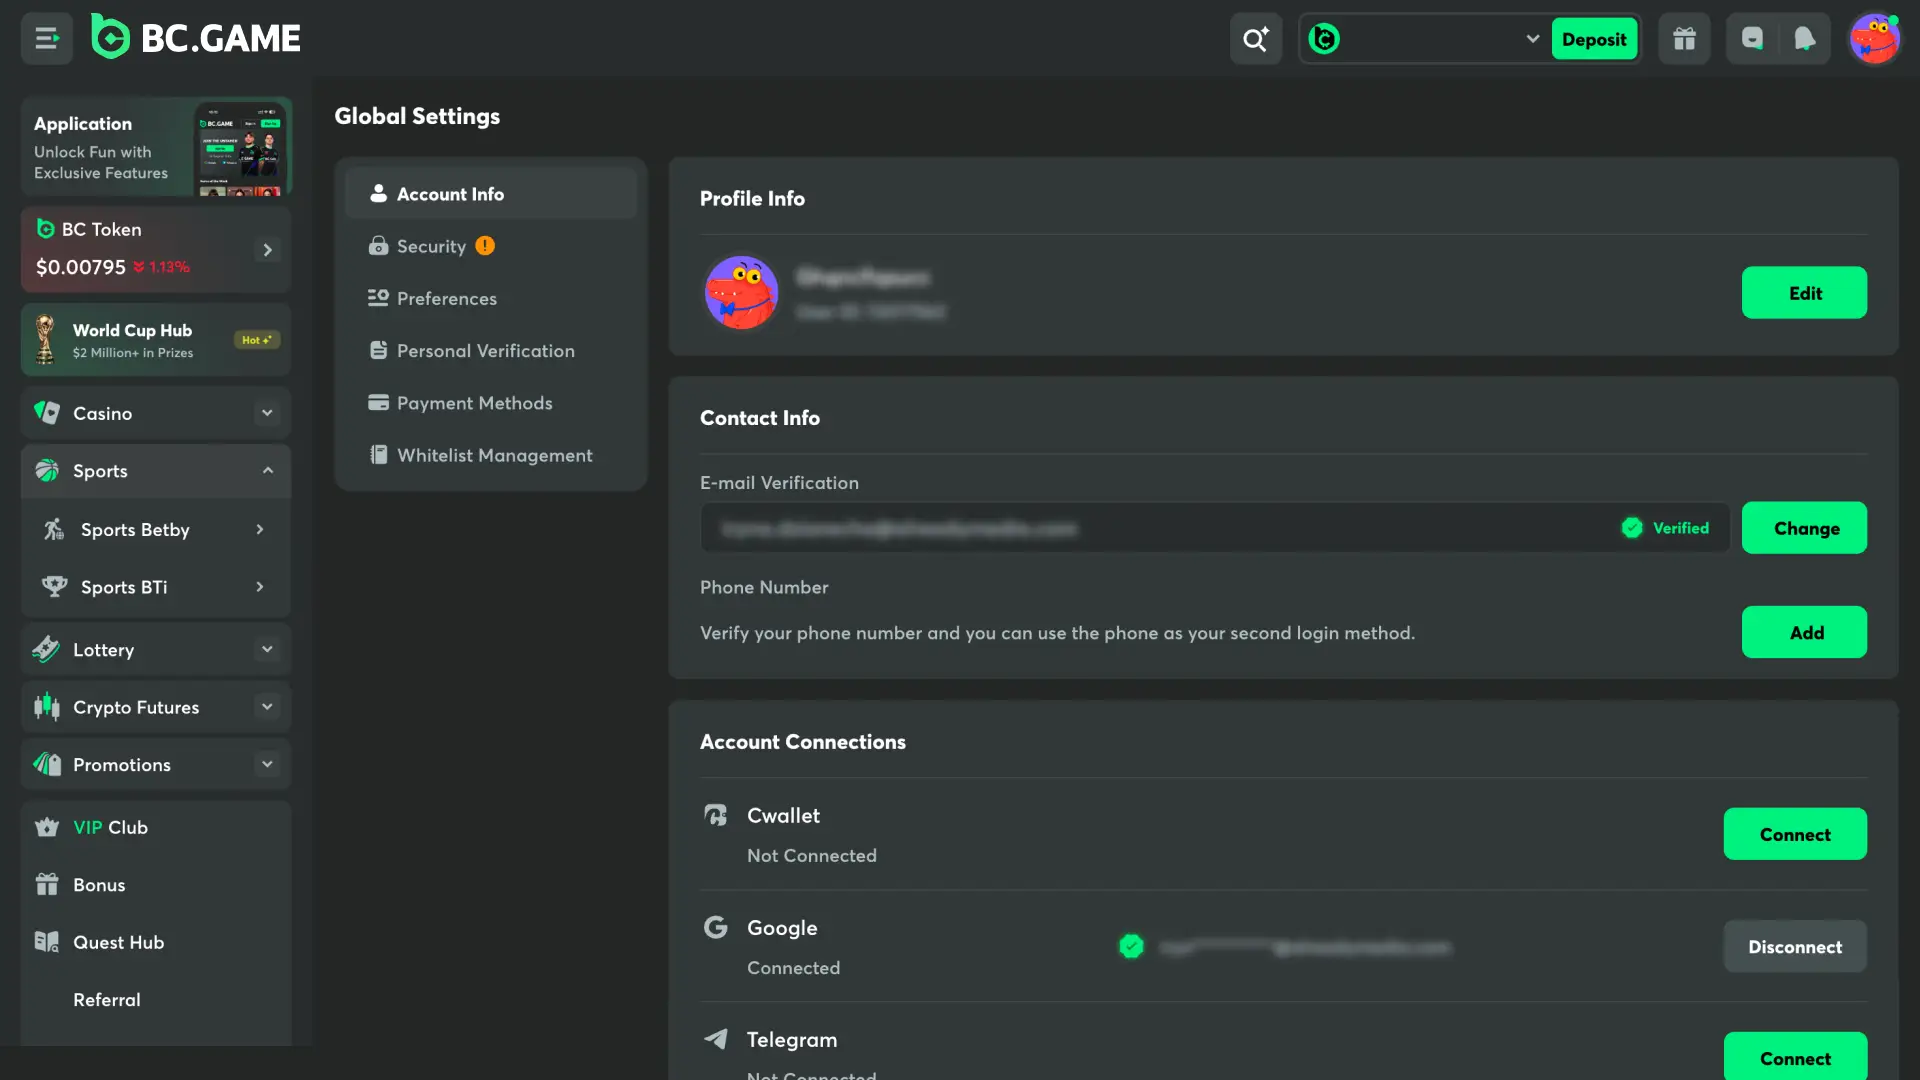This screenshot has height=1080, width=1920.
Task: Click the Global Settings heading
Action: tap(417, 116)
